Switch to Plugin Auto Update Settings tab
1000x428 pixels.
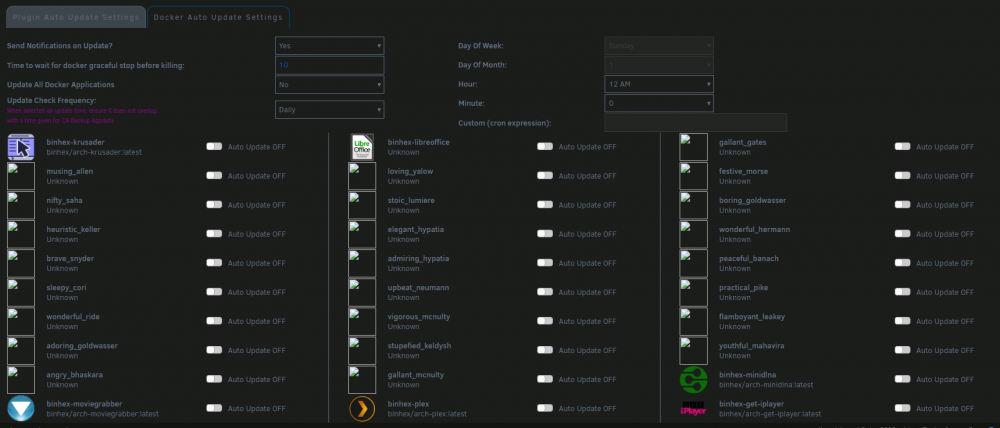[x=76, y=17]
